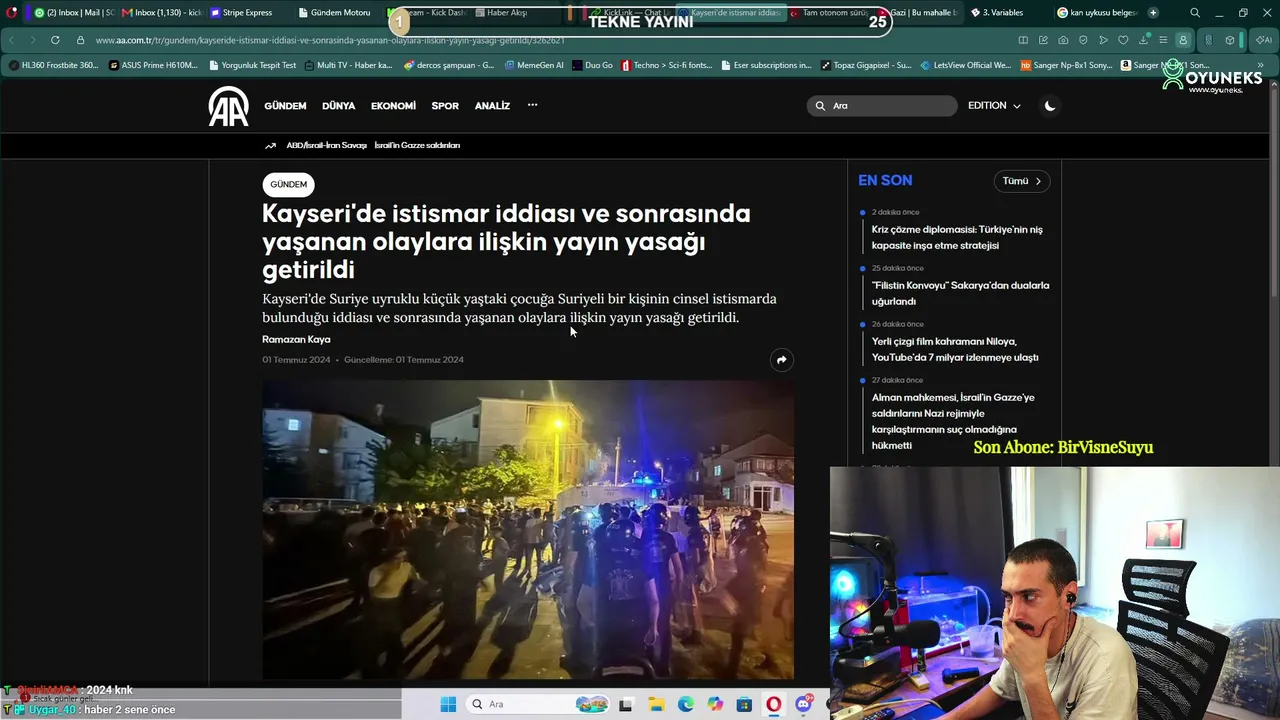The image size is (1280, 720).
Task: Open the EDITION dropdown
Action: click(x=994, y=106)
